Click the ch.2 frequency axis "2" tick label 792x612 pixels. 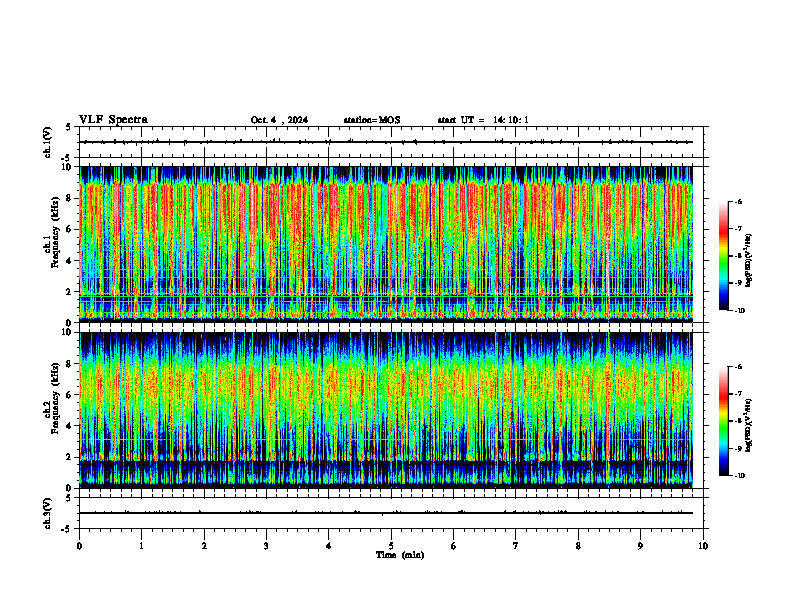click(70, 457)
